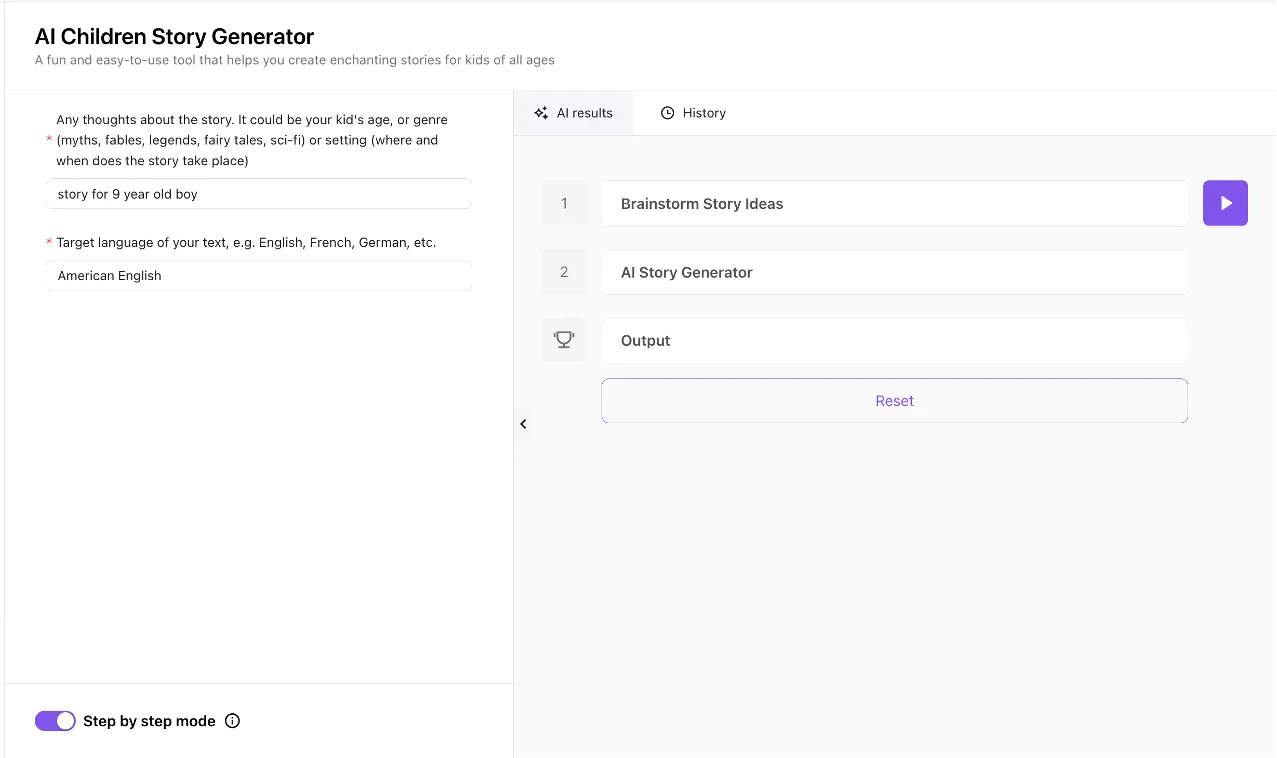Click the sparkle icon on AI results tab

tap(541, 113)
